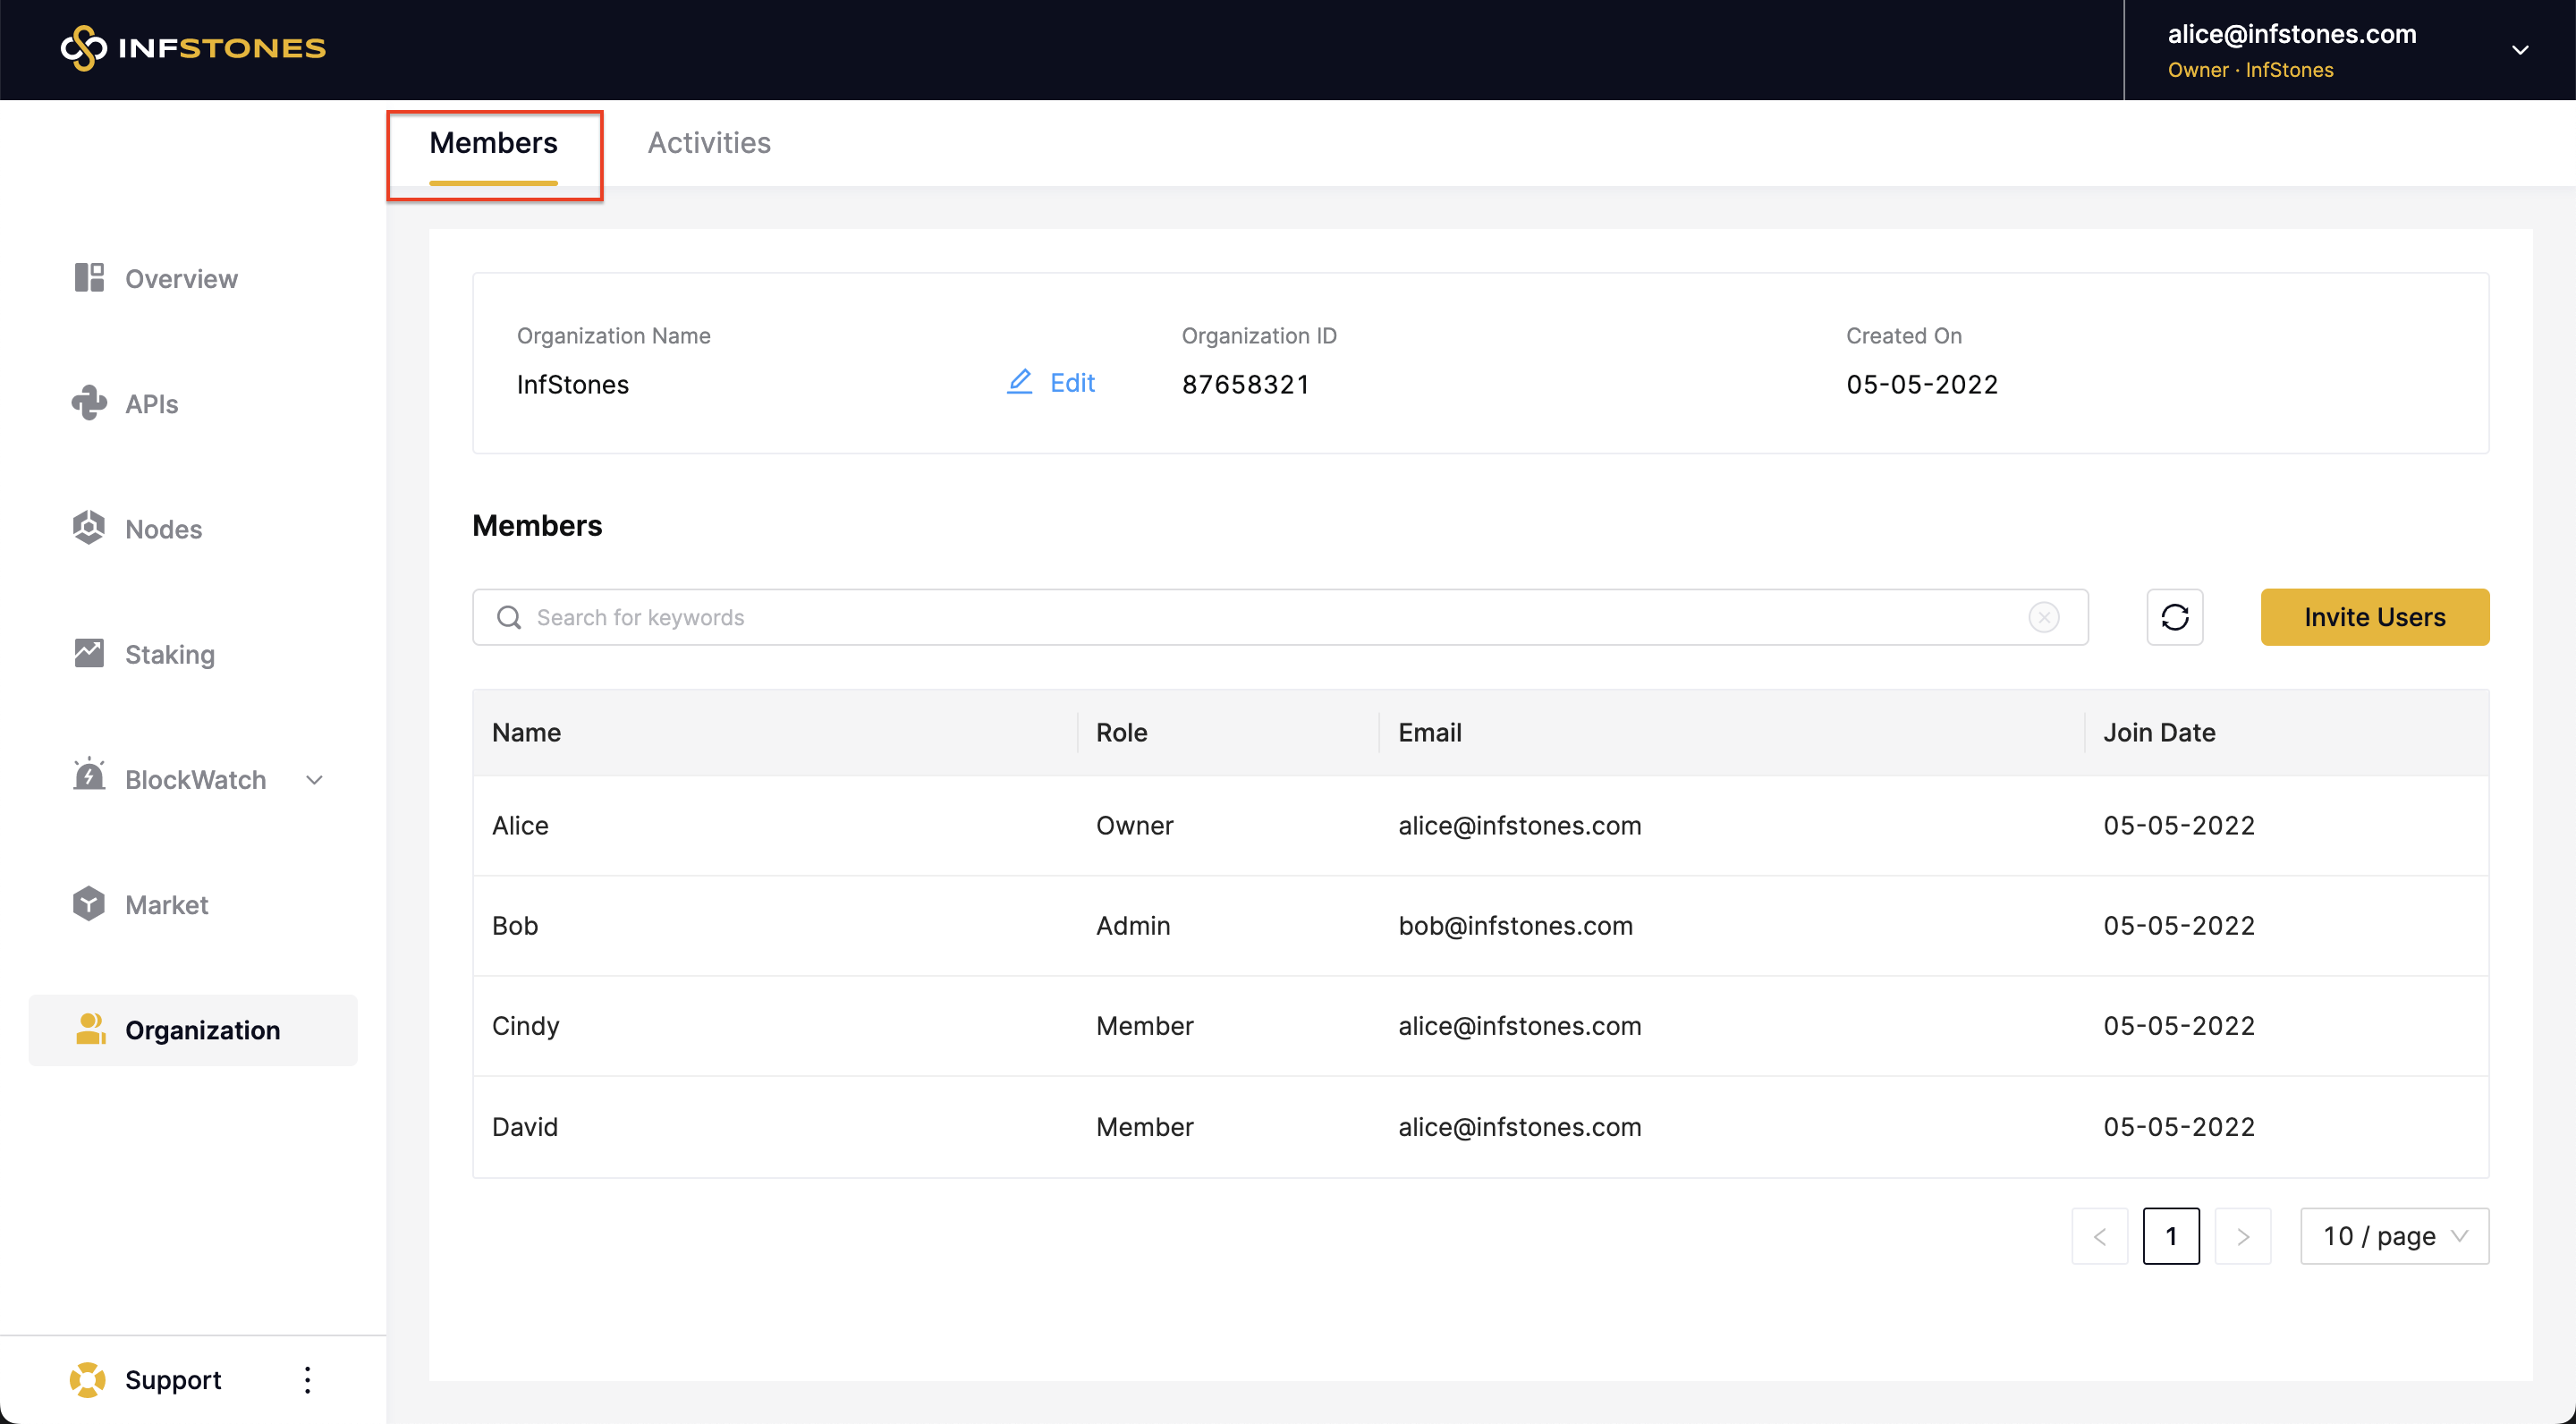Open the alice@infstones.com account dropdown

point(2519,50)
